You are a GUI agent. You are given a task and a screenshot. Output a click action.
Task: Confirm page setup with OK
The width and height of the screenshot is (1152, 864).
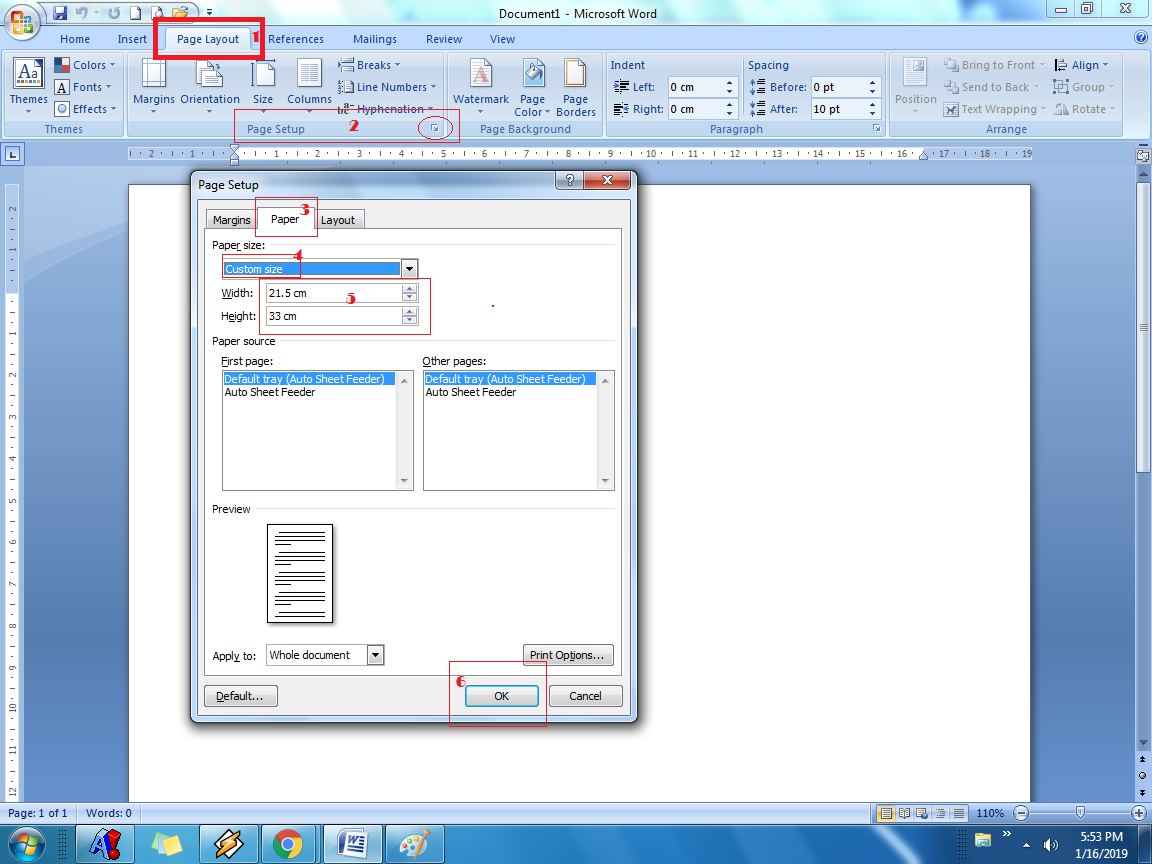coord(502,695)
